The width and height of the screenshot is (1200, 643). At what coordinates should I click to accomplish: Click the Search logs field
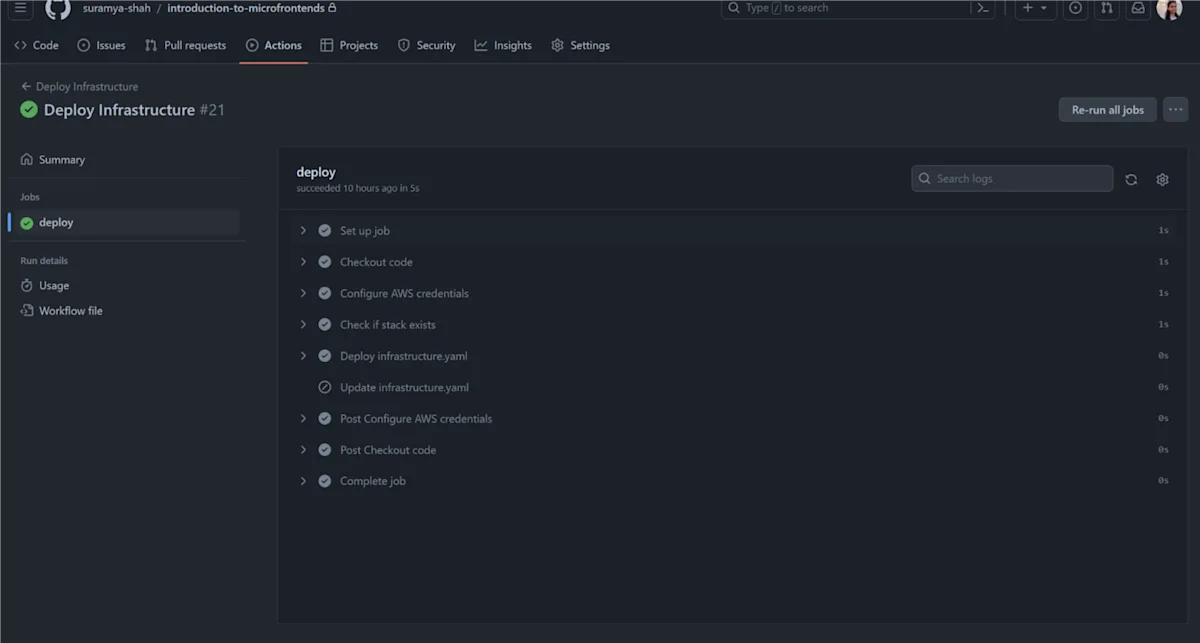click(1012, 179)
